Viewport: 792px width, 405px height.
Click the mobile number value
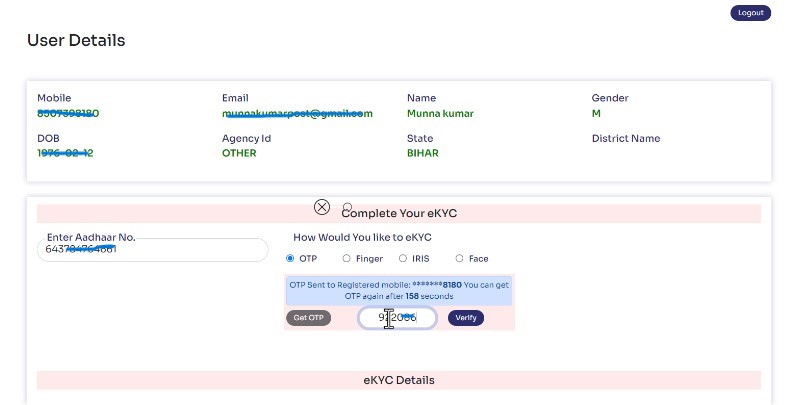click(x=68, y=114)
